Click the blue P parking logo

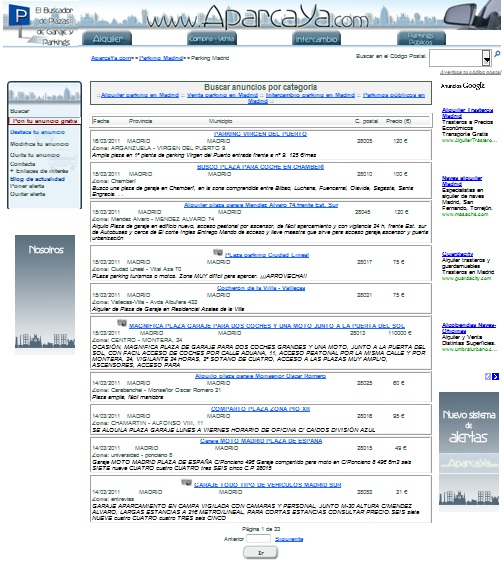pyautogui.click(x=19, y=15)
